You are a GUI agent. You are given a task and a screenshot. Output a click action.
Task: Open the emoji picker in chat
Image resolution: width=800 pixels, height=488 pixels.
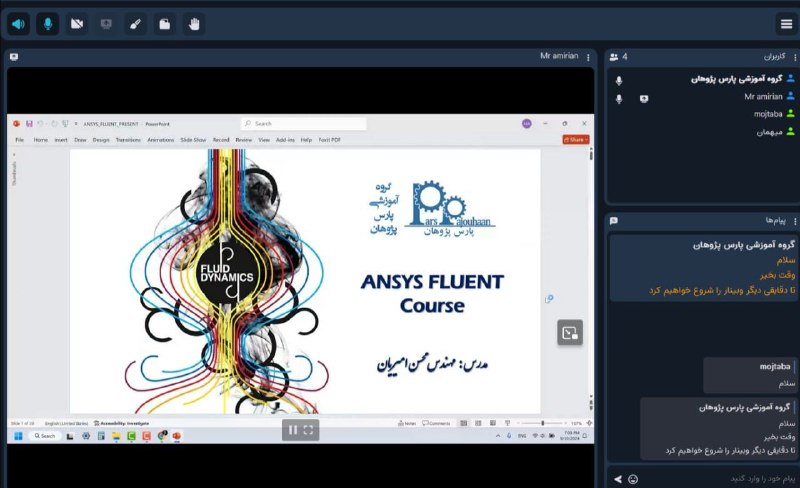[633, 479]
